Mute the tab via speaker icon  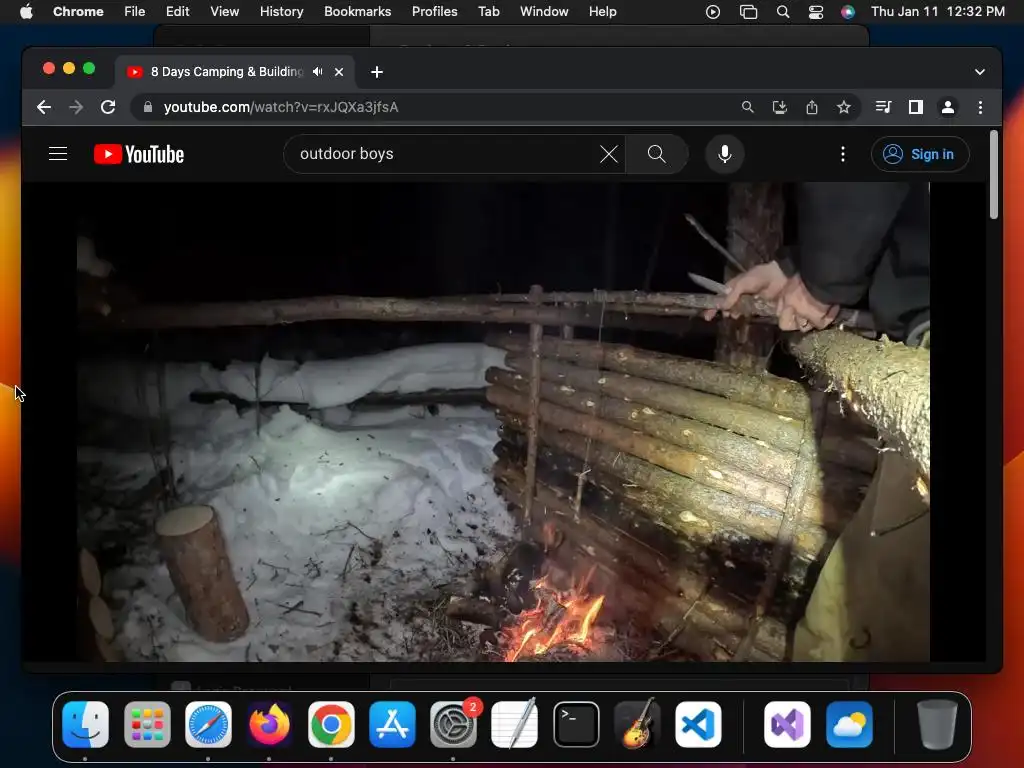pos(317,72)
